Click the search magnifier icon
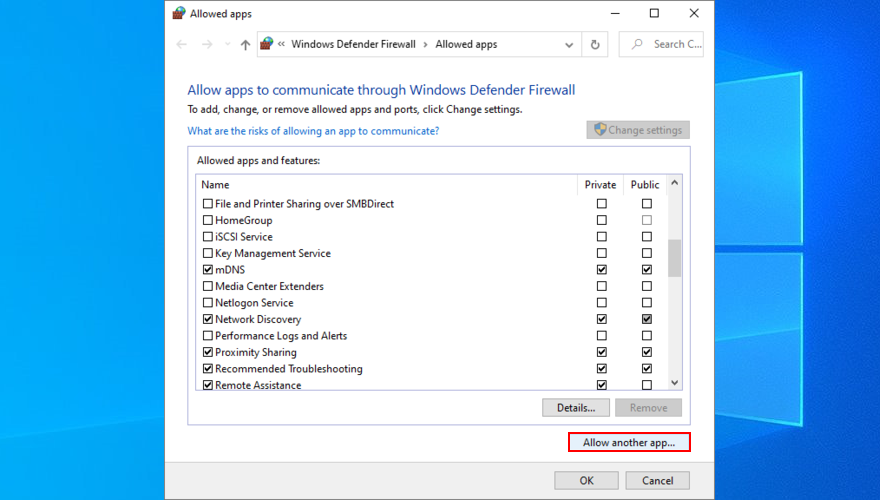 [x=636, y=44]
